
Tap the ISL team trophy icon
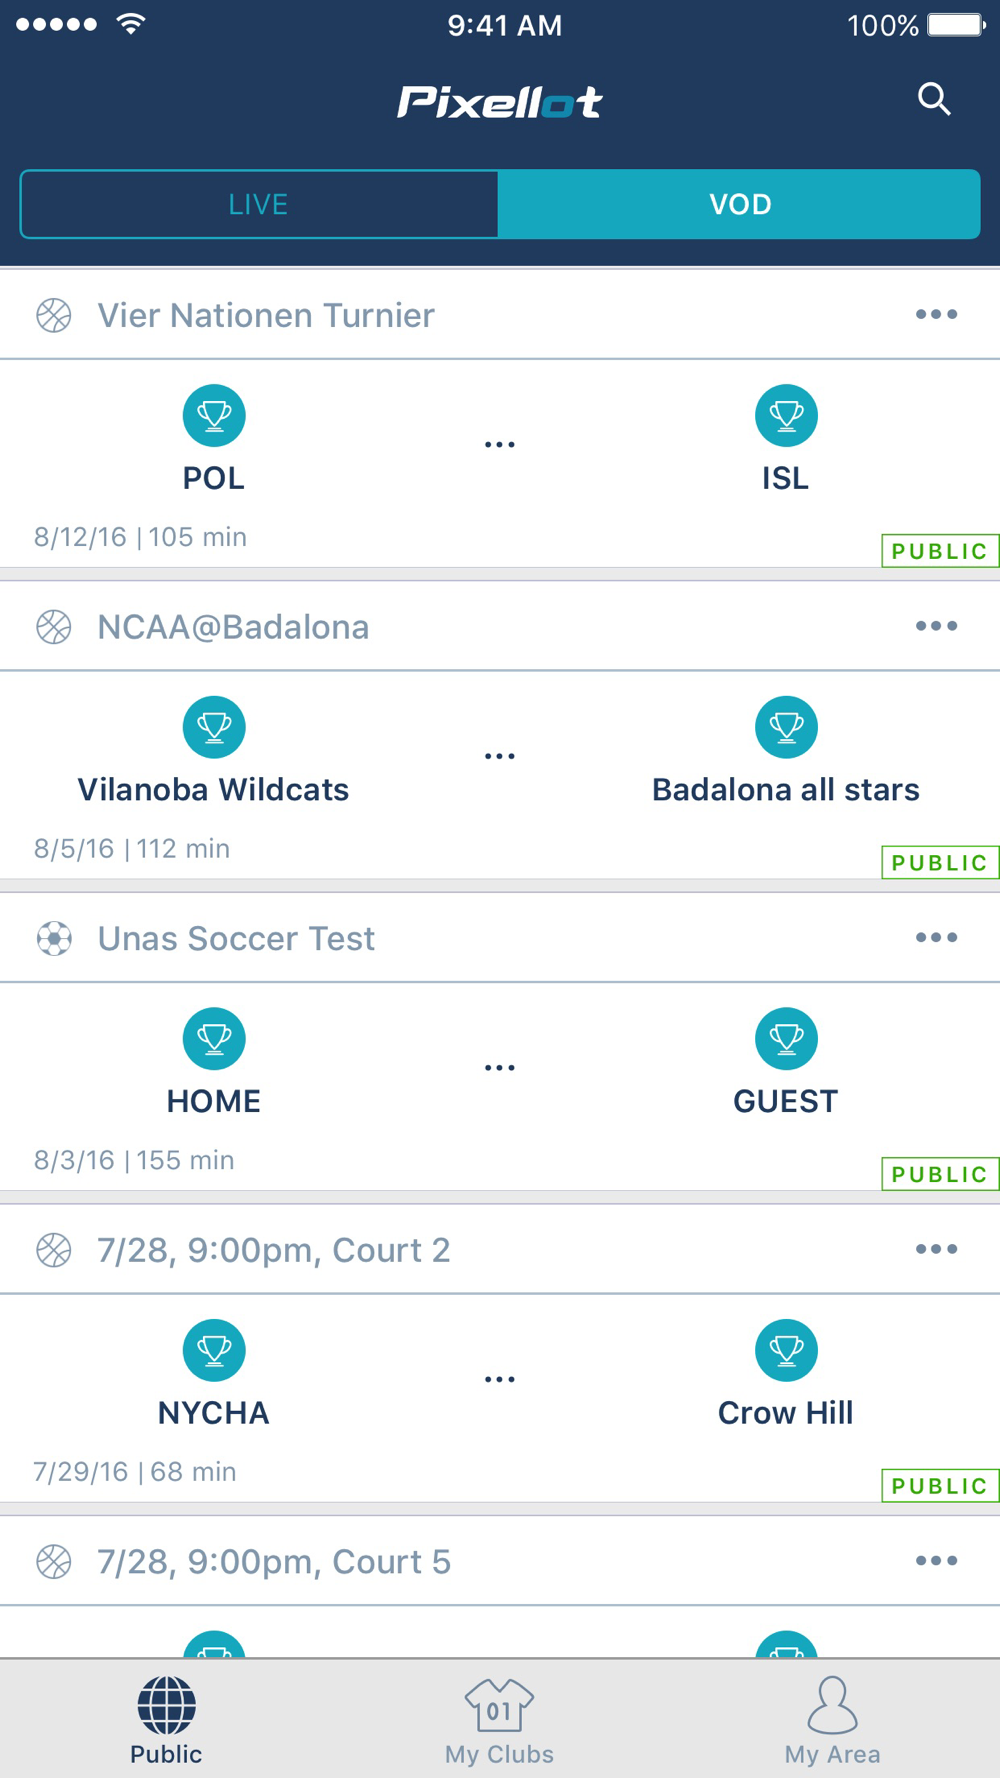click(x=786, y=415)
